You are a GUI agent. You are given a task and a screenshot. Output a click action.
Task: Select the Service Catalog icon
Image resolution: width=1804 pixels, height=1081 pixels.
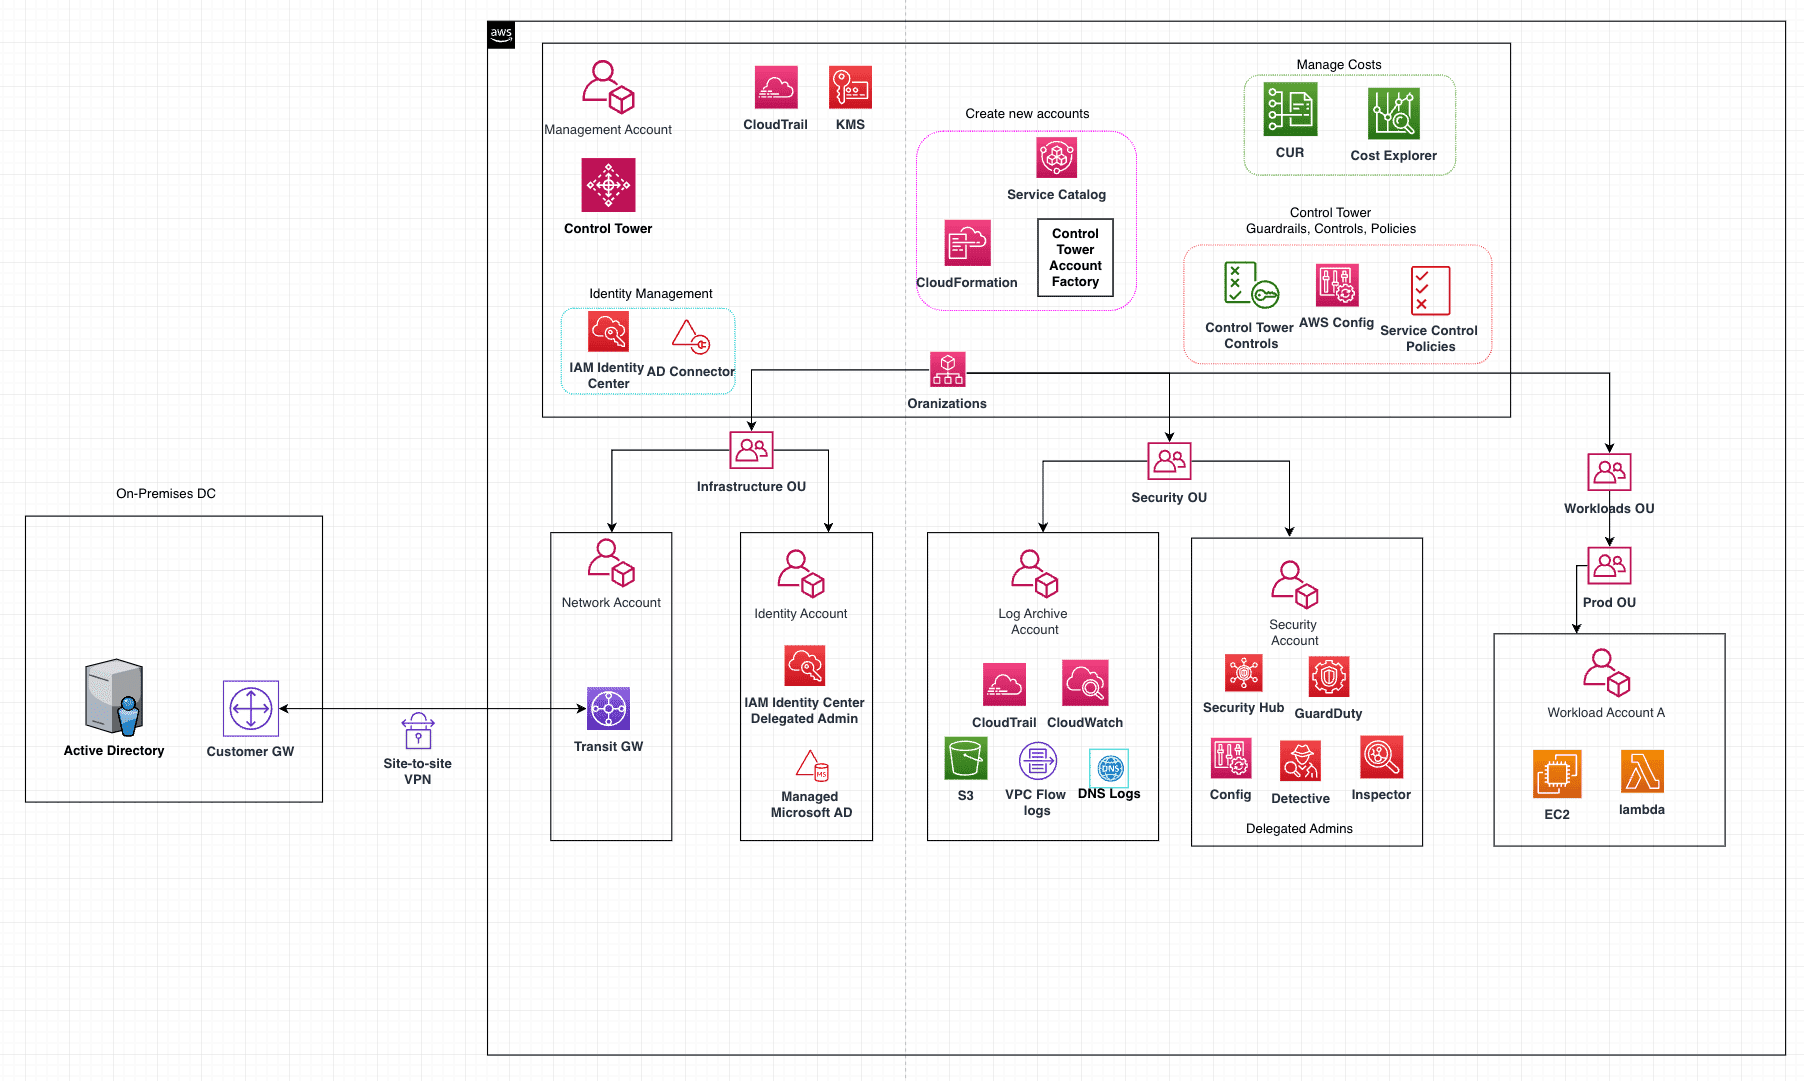coord(1056,157)
